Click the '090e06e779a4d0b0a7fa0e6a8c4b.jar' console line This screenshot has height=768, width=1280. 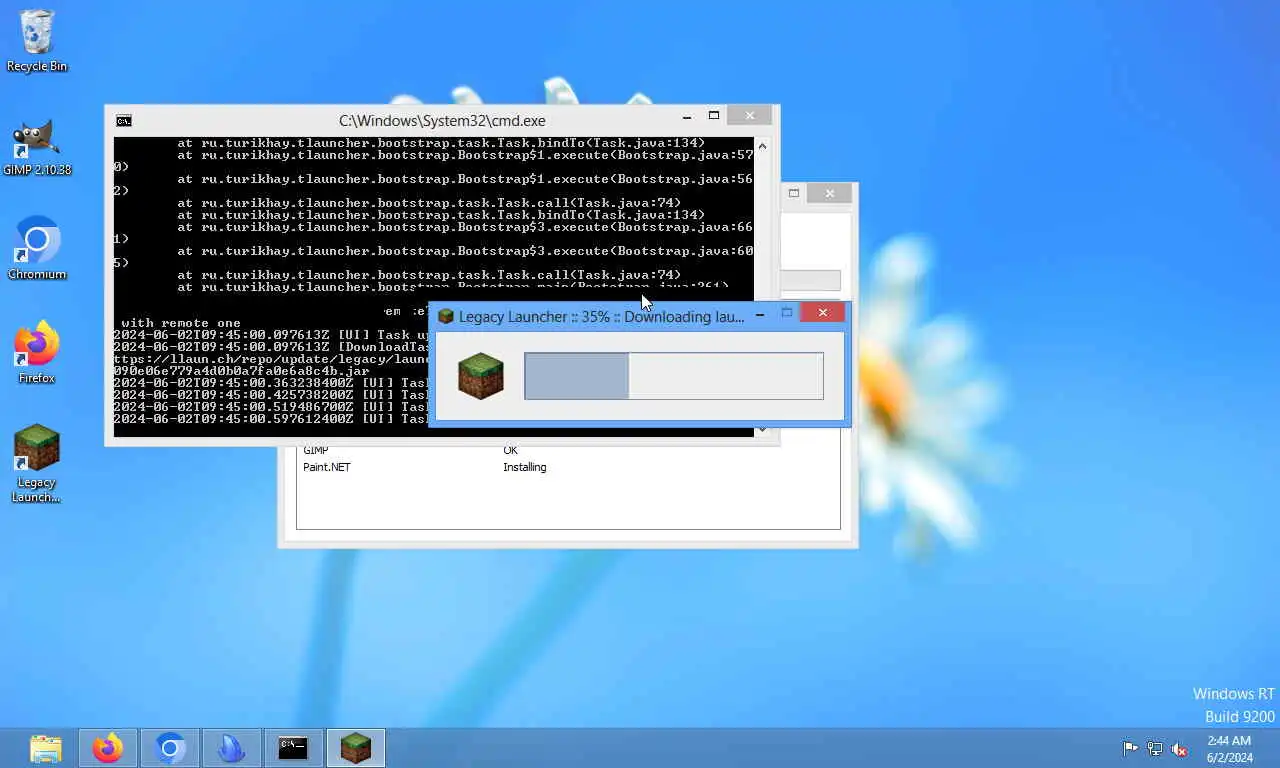coord(242,370)
